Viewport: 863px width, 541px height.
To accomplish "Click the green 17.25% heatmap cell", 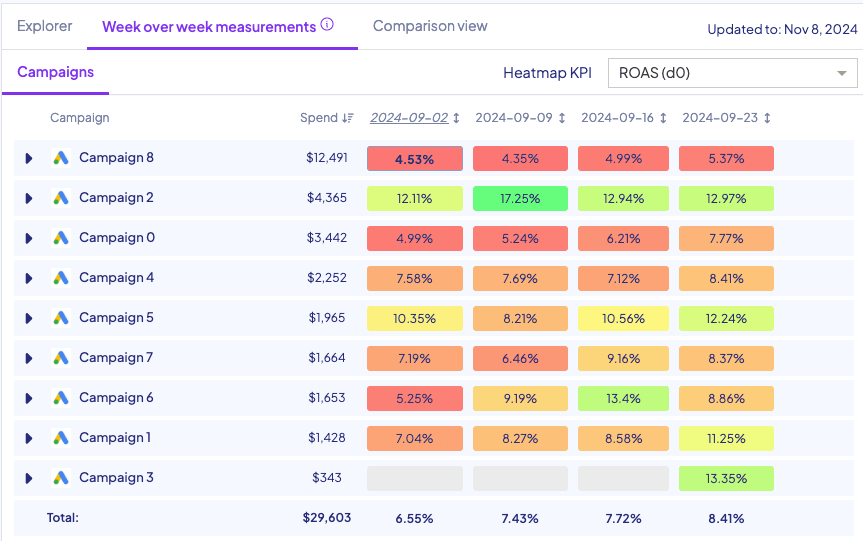I will coord(520,198).
